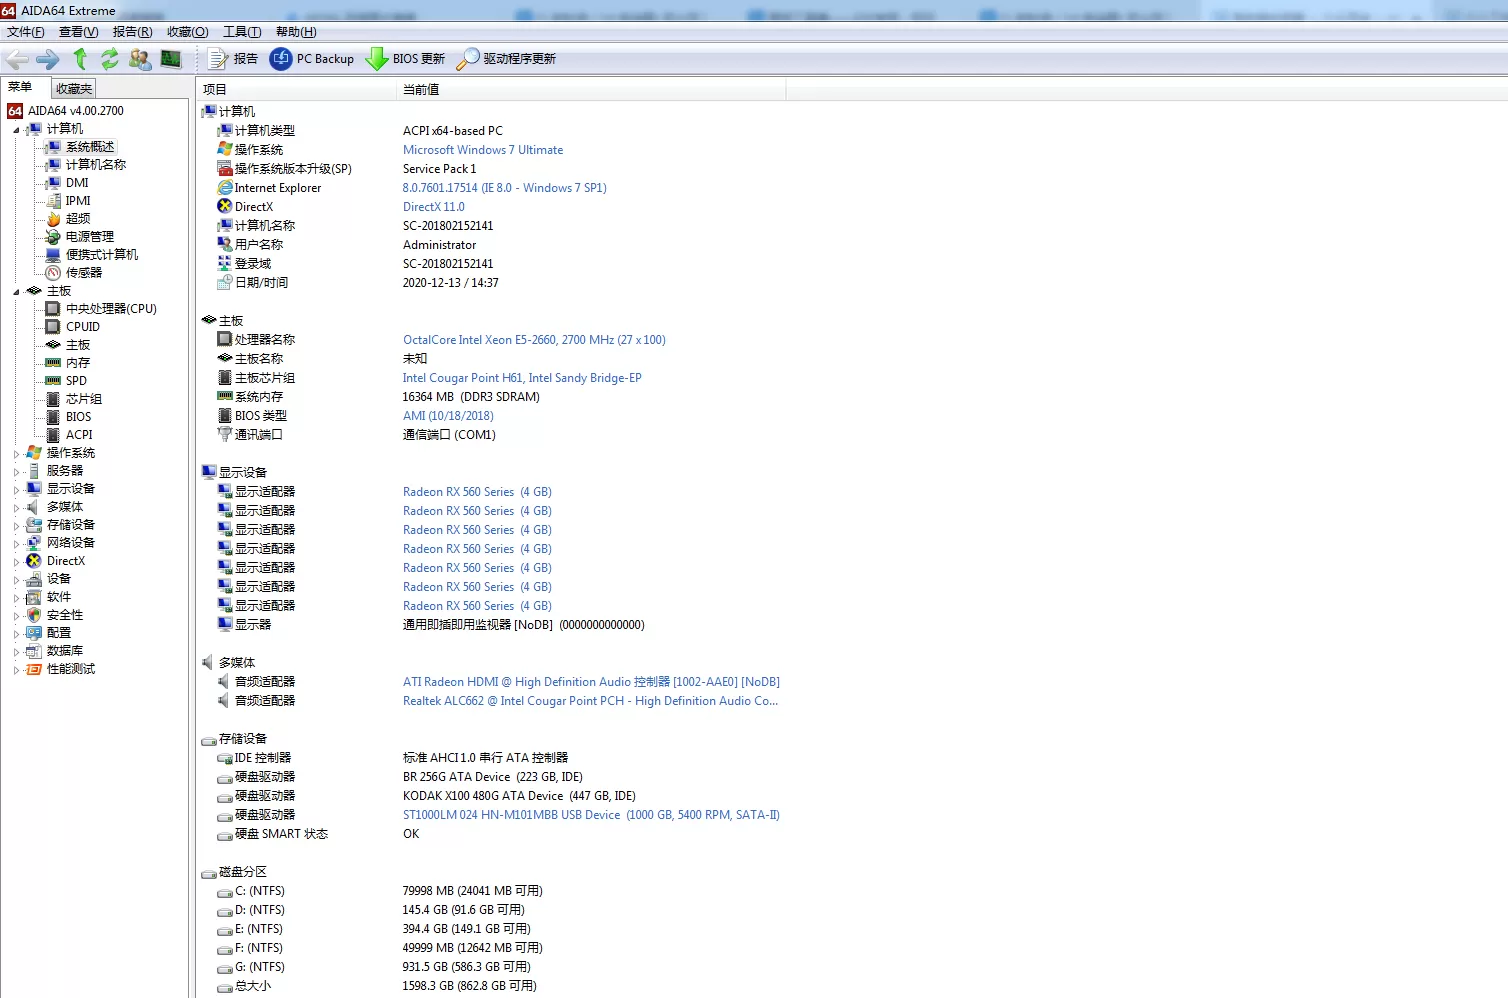Select 便携式计算机 in the tree

(102, 255)
